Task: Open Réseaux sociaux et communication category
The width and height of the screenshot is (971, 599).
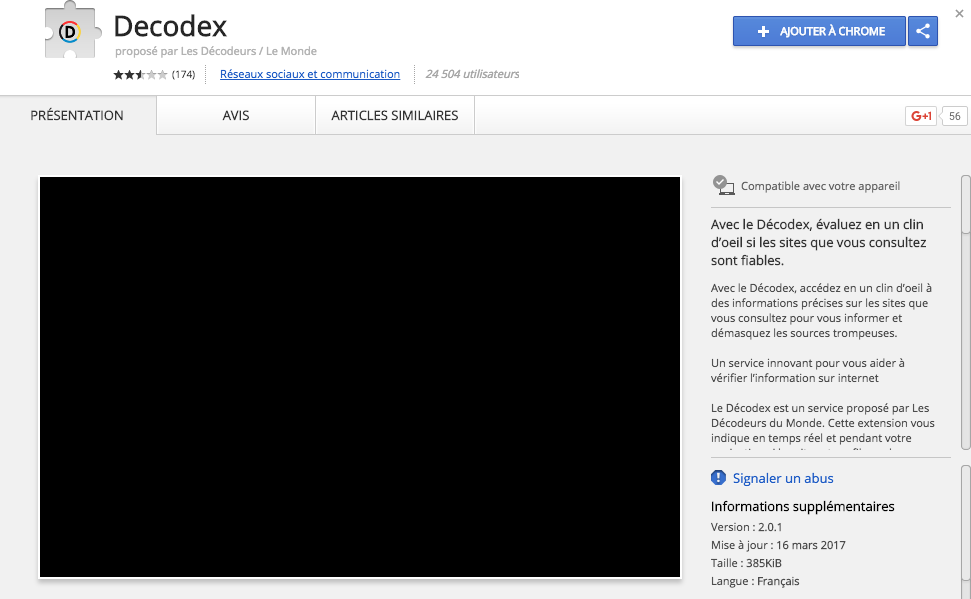Action: (310, 74)
